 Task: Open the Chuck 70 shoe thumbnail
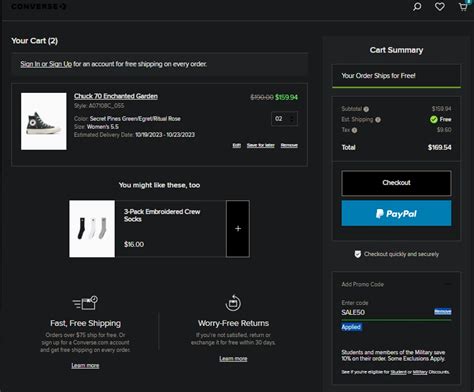pos(44,121)
